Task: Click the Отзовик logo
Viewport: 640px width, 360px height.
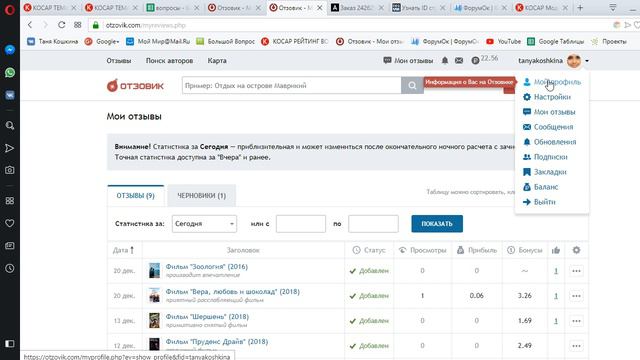Action: 135,85
